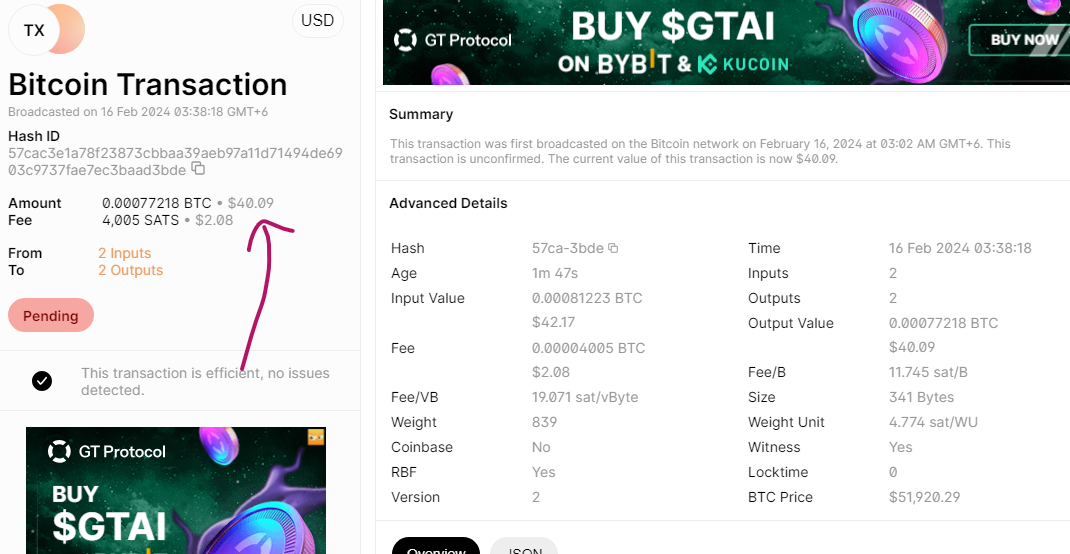Viewport: 1070px width, 554px height.
Task: Click the TX transaction badge icon
Action: [x=35, y=30]
